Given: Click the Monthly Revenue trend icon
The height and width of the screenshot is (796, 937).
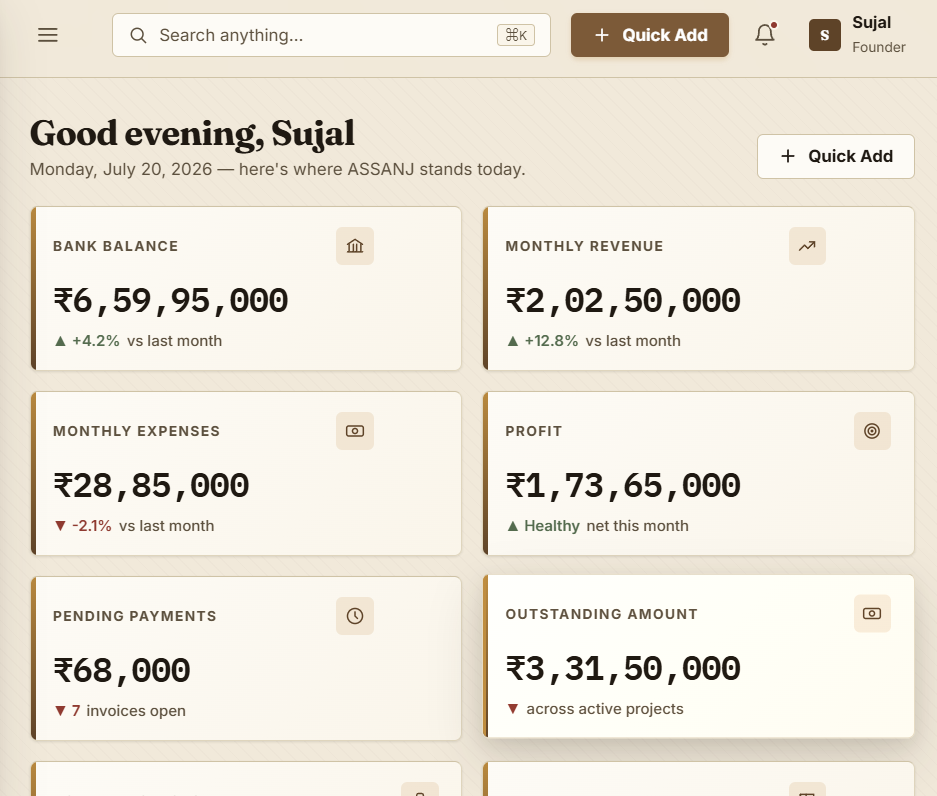Looking at the screenshot, I should click(807, 246).
